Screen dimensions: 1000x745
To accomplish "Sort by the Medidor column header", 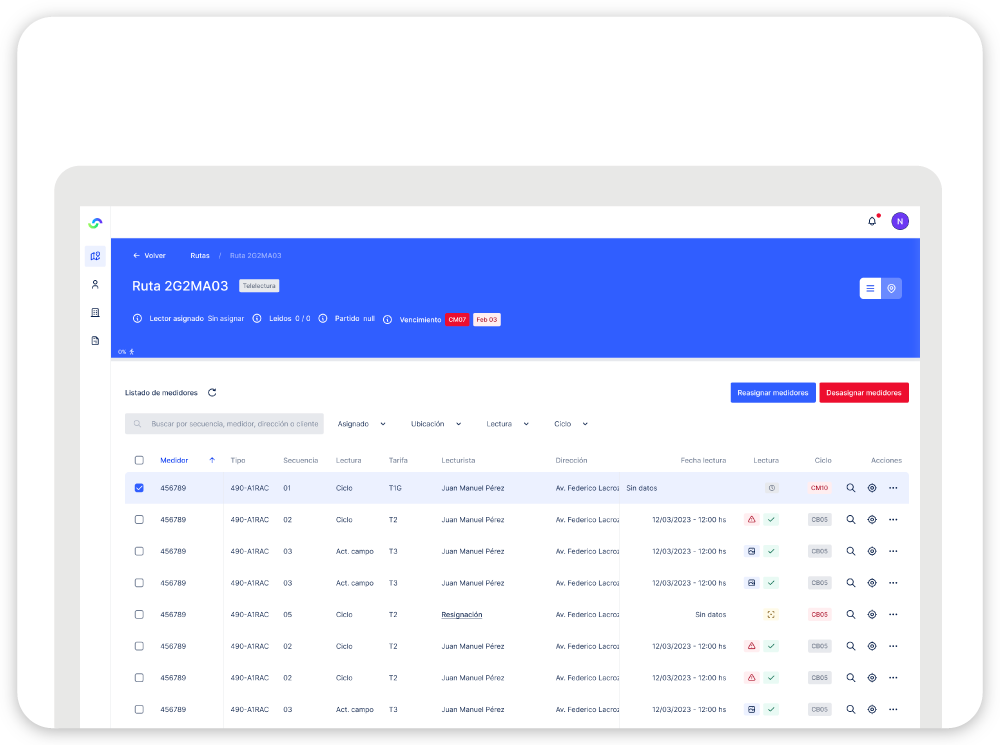I will click(175, 460).
